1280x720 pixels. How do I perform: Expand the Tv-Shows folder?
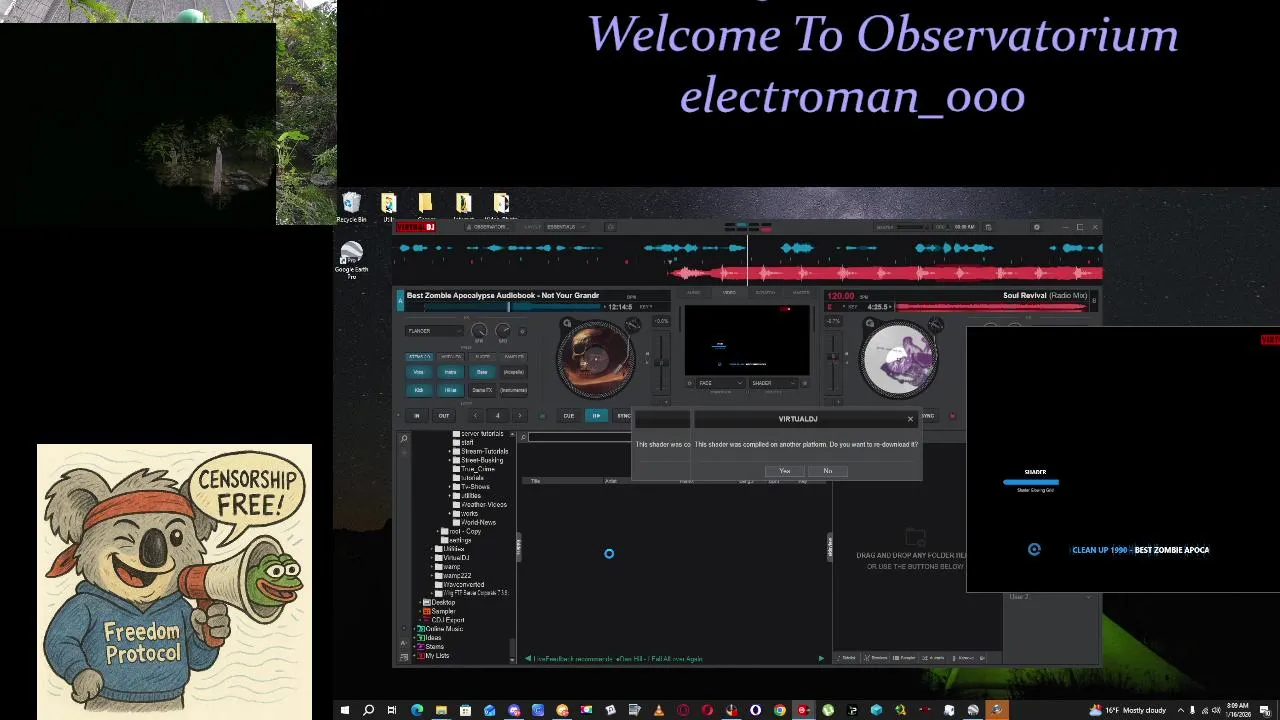click(x=451, y=487)
